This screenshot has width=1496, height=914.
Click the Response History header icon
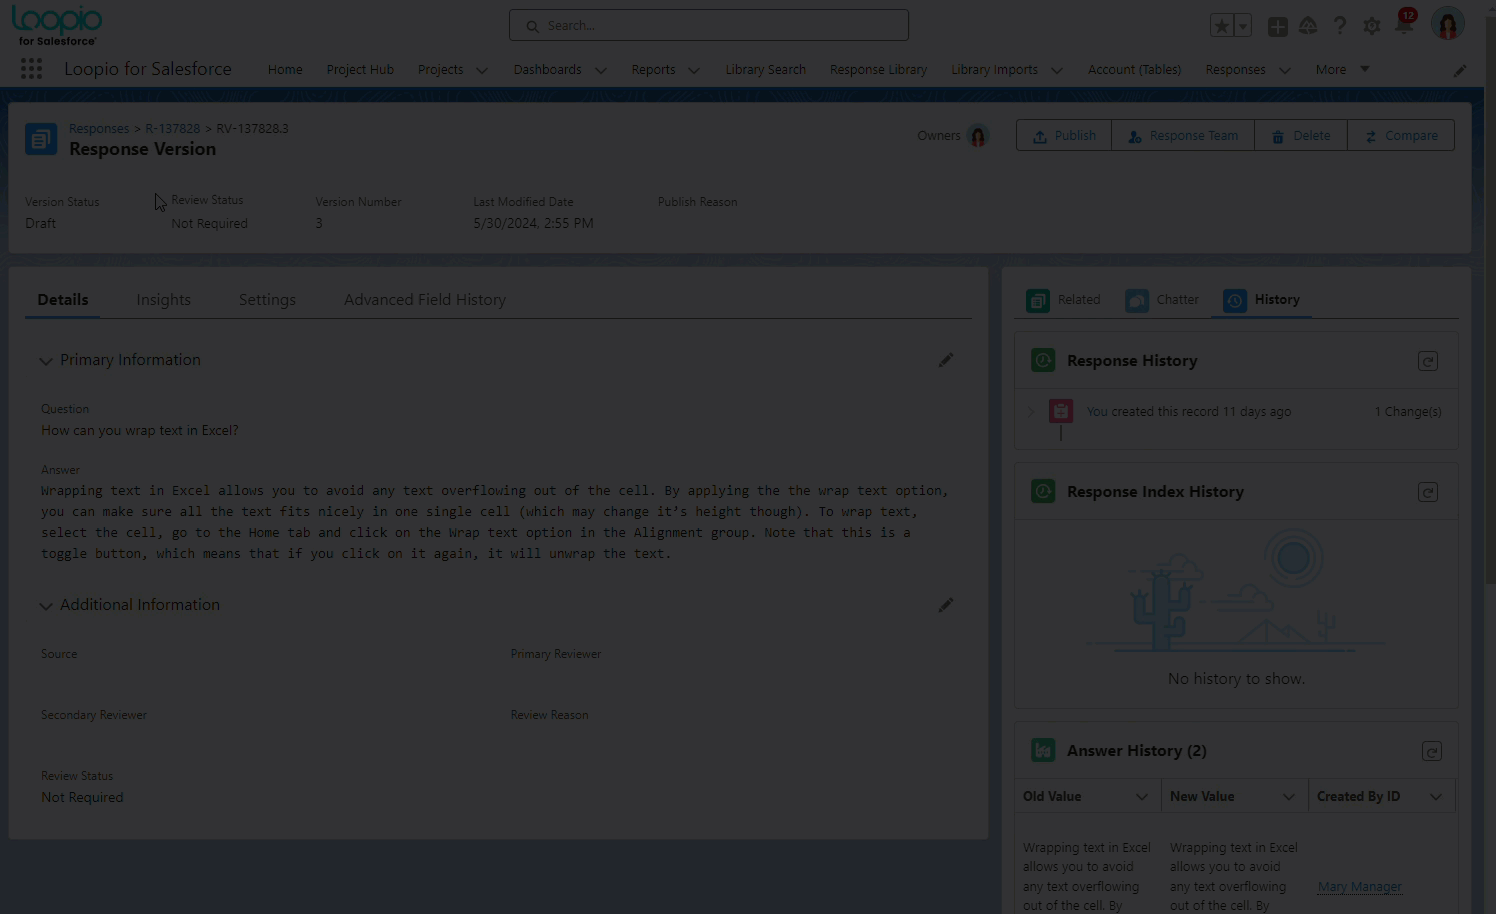coord(1043,360)
